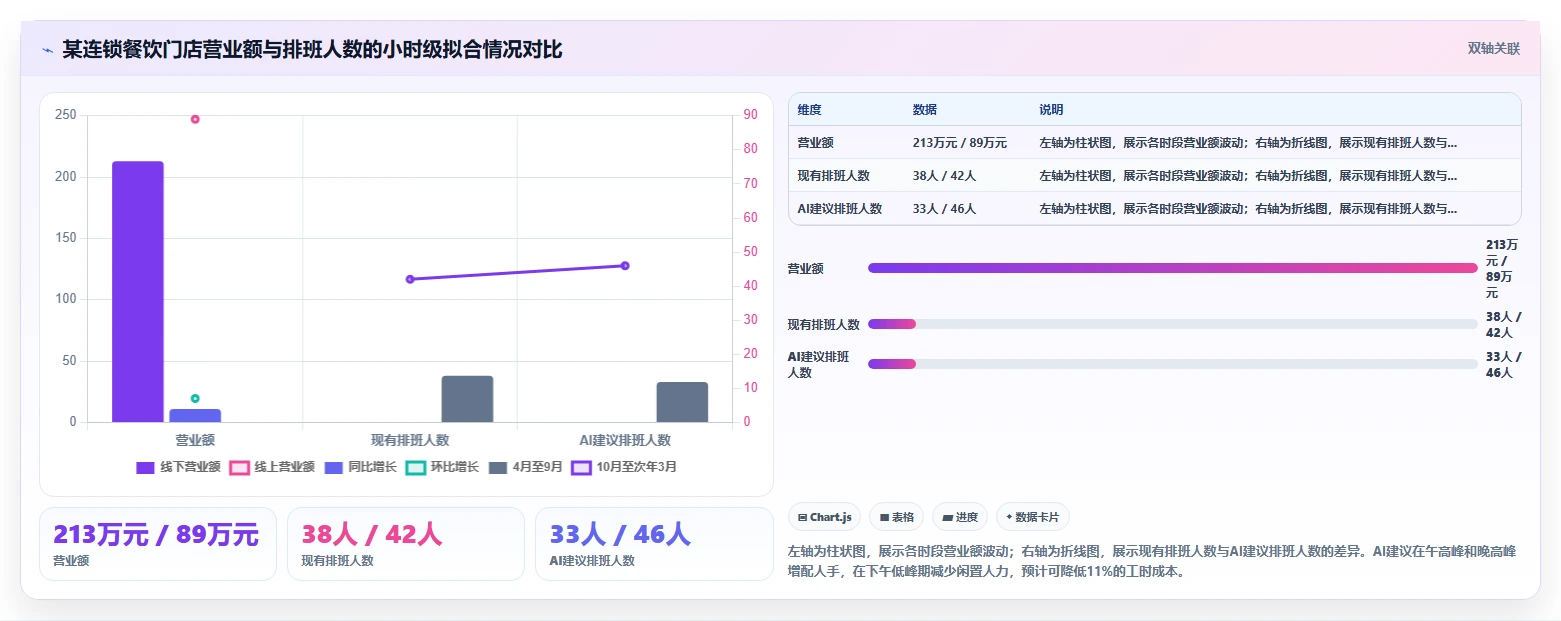Click the pink 线上营业额 color swatch in legend
This screenshot has width=1561, height=621.
pyautogui.click(x=239, y=467)
